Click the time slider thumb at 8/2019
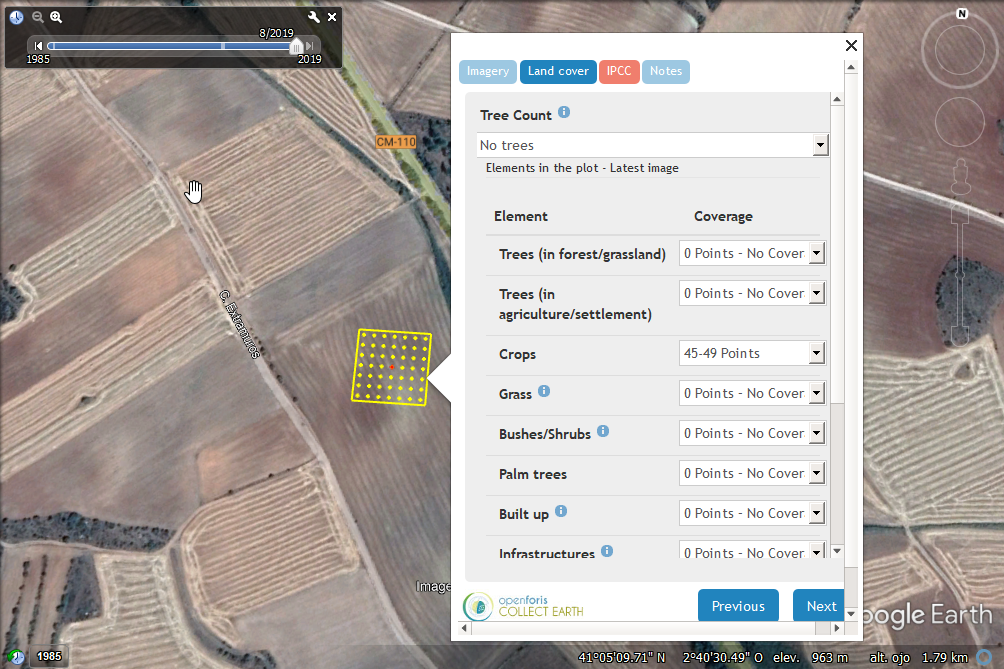Image resolution: width=1004 pixels, height=669 pixels. pyautogui.click(x=296, y=47)
